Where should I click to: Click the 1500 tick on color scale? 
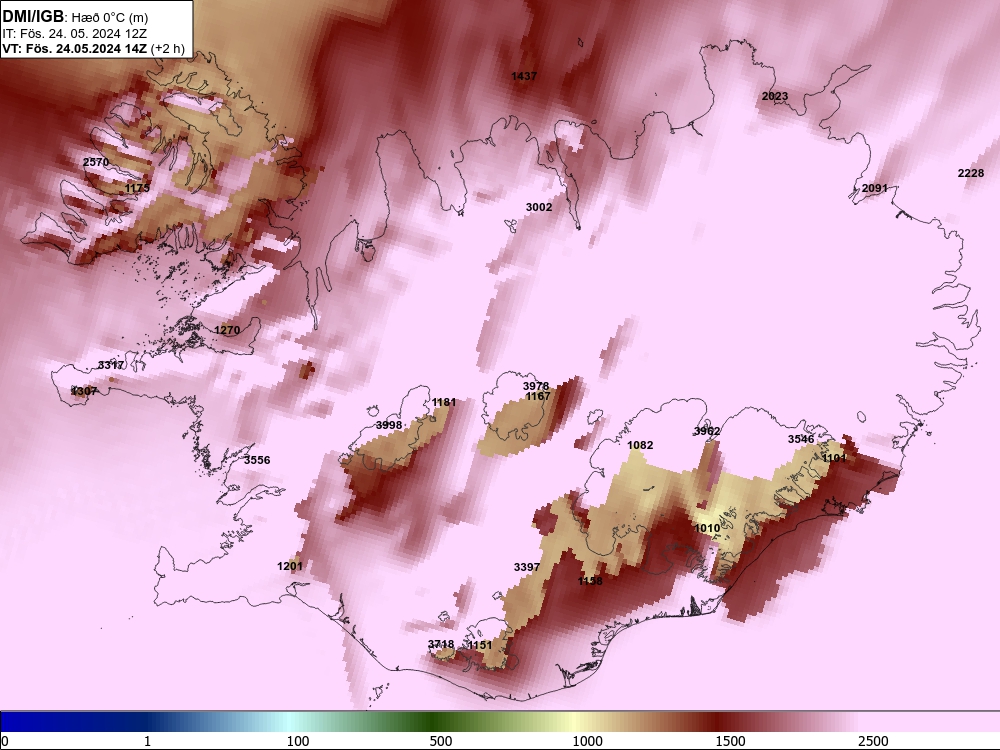[730, 741]
